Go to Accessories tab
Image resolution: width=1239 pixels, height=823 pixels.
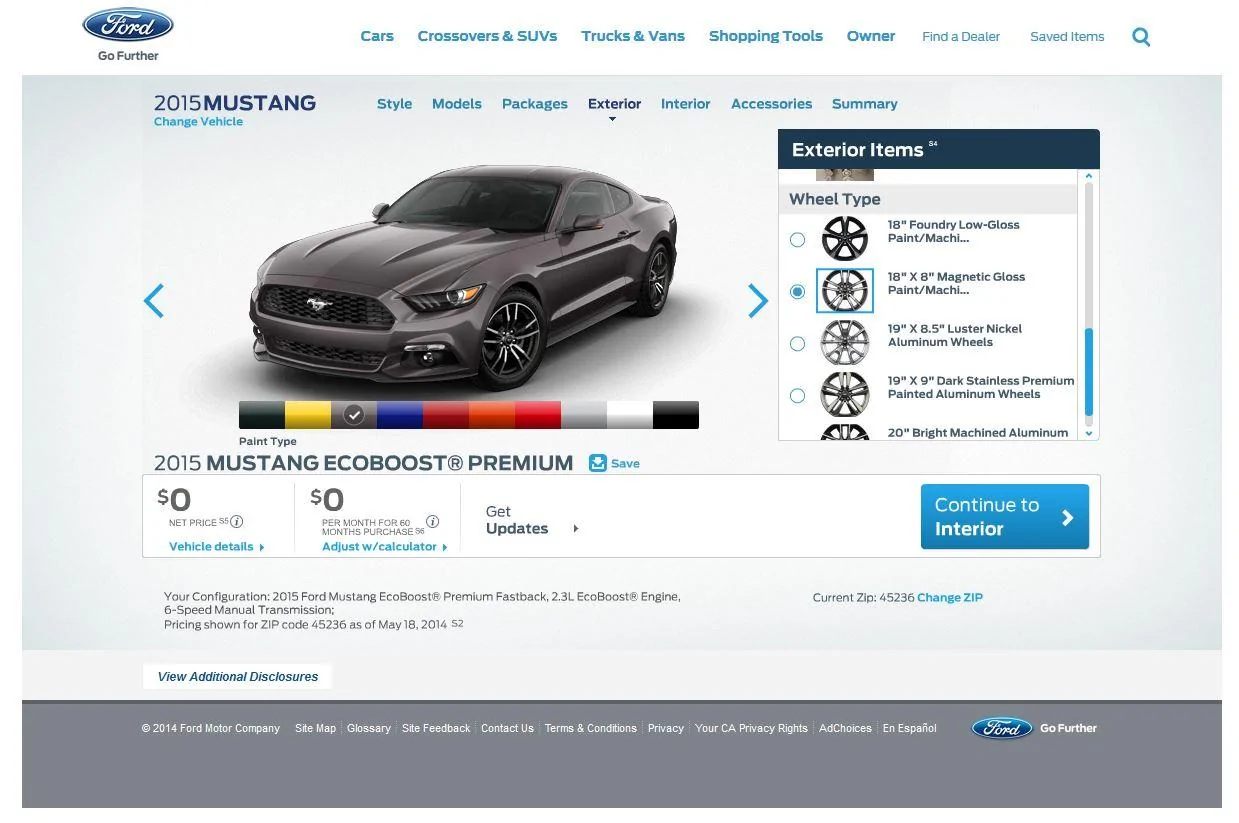(771, 104)
